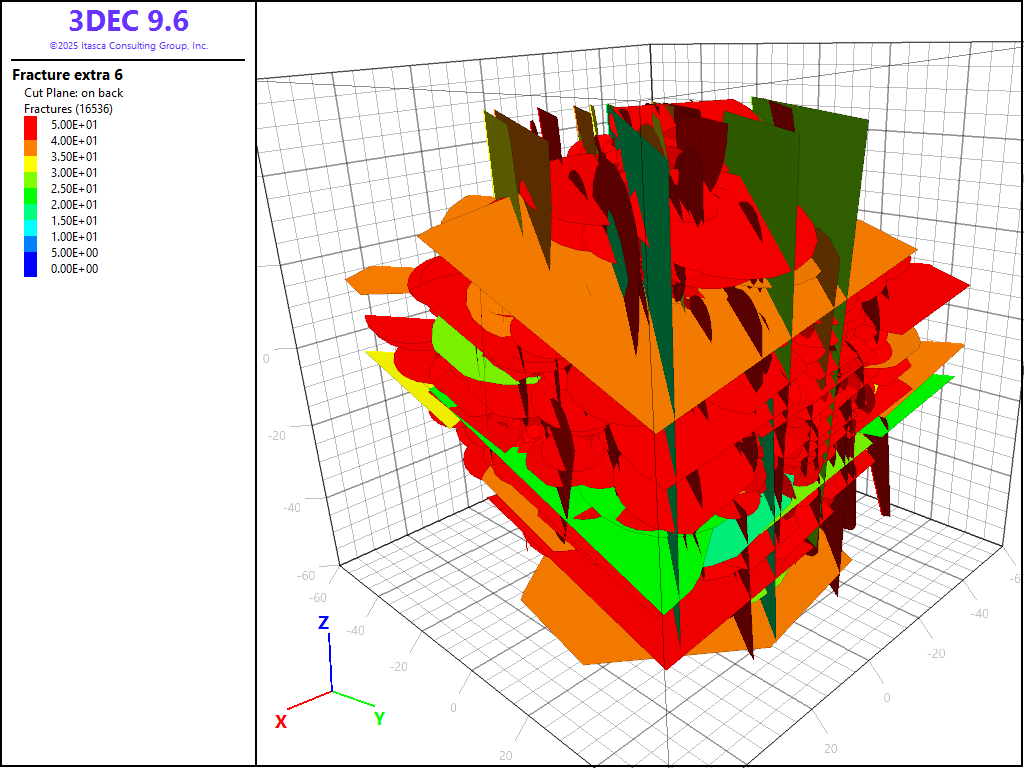
Task: Select the red legend color swatch
Action: click(x=31, y=125)
